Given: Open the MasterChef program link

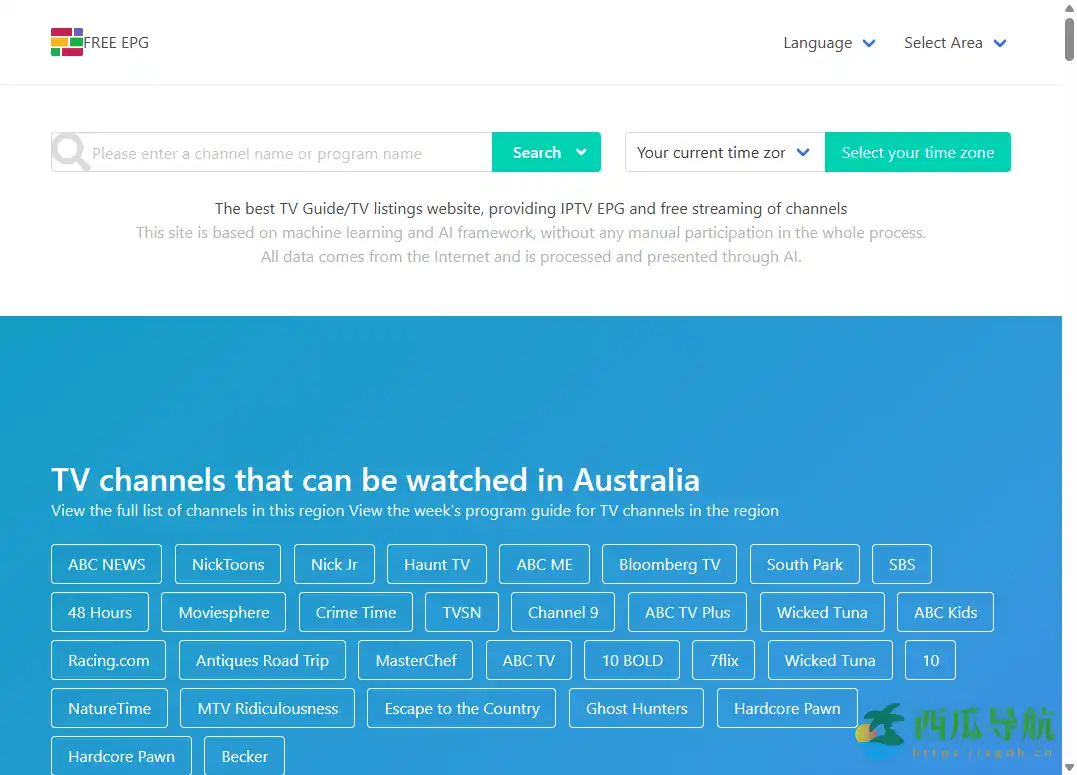Looking at the screenshot, I should click(x=416, y=661).
